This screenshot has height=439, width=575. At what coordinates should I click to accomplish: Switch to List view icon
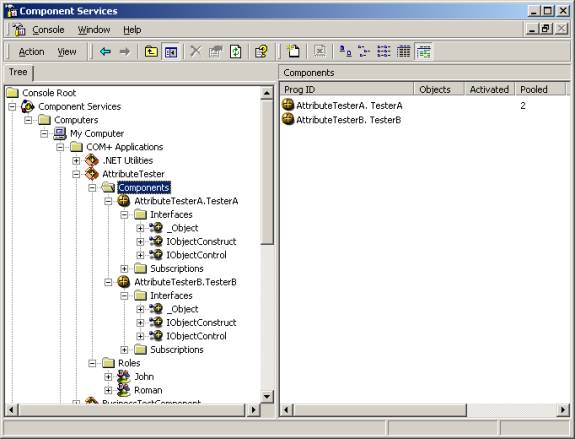click(384, 52)
